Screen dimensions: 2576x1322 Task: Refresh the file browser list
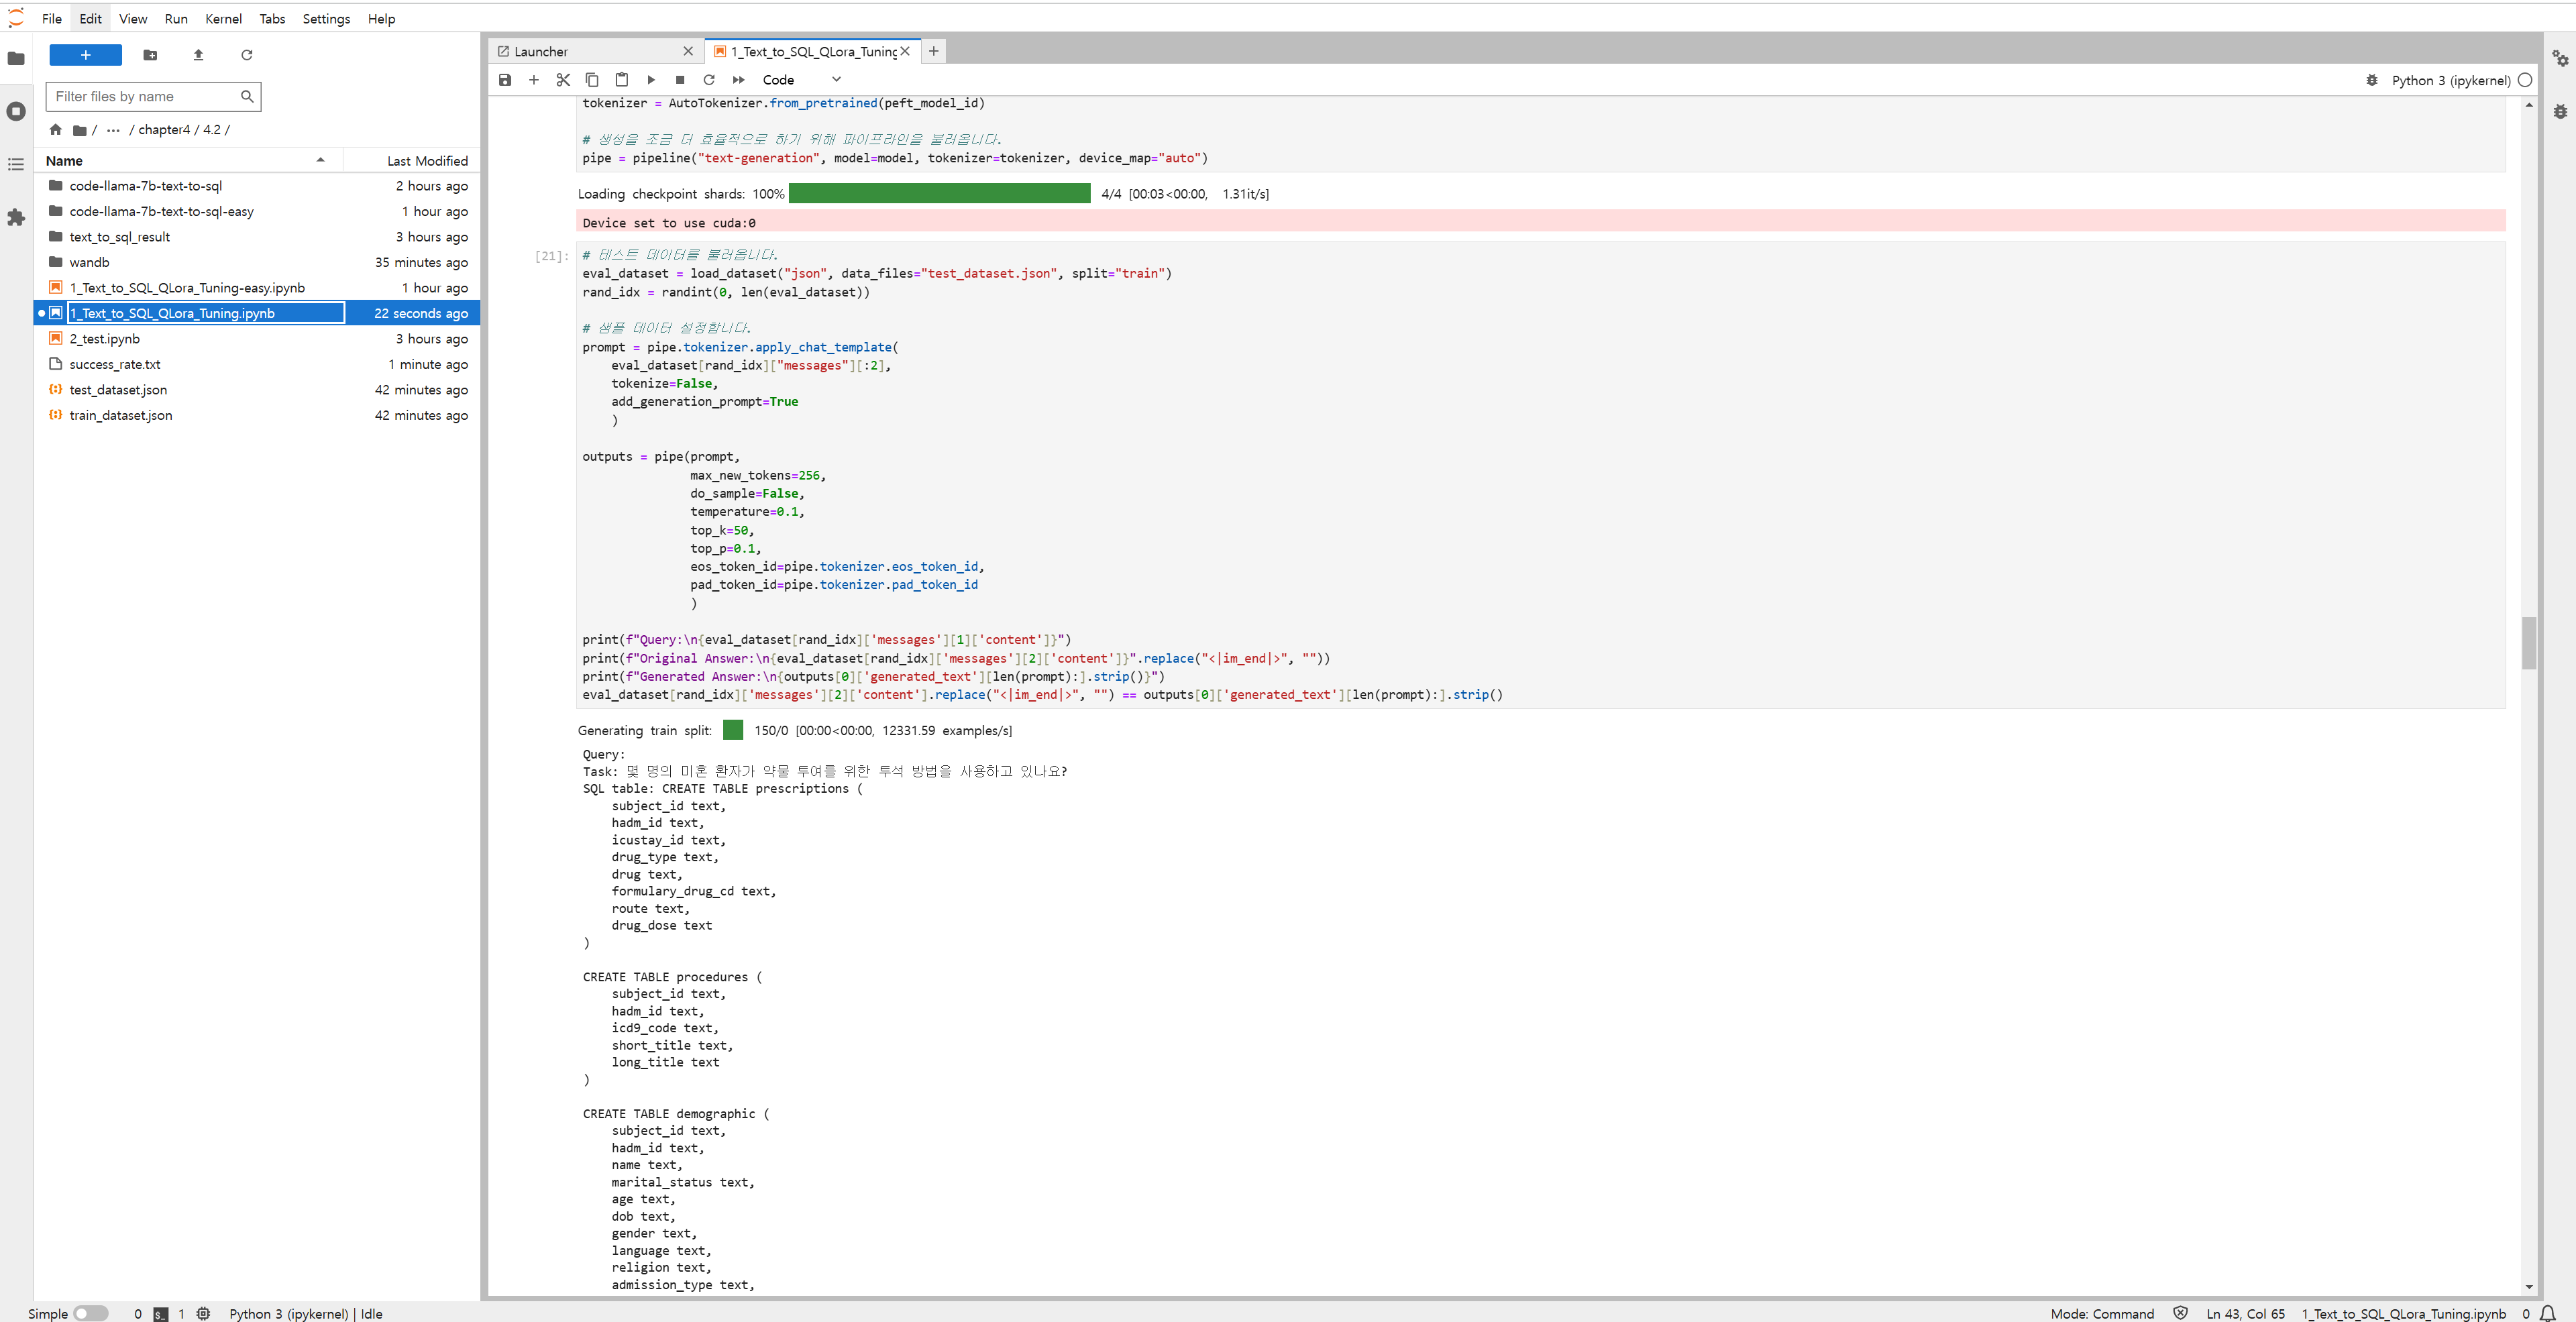[x=246, y=55]
